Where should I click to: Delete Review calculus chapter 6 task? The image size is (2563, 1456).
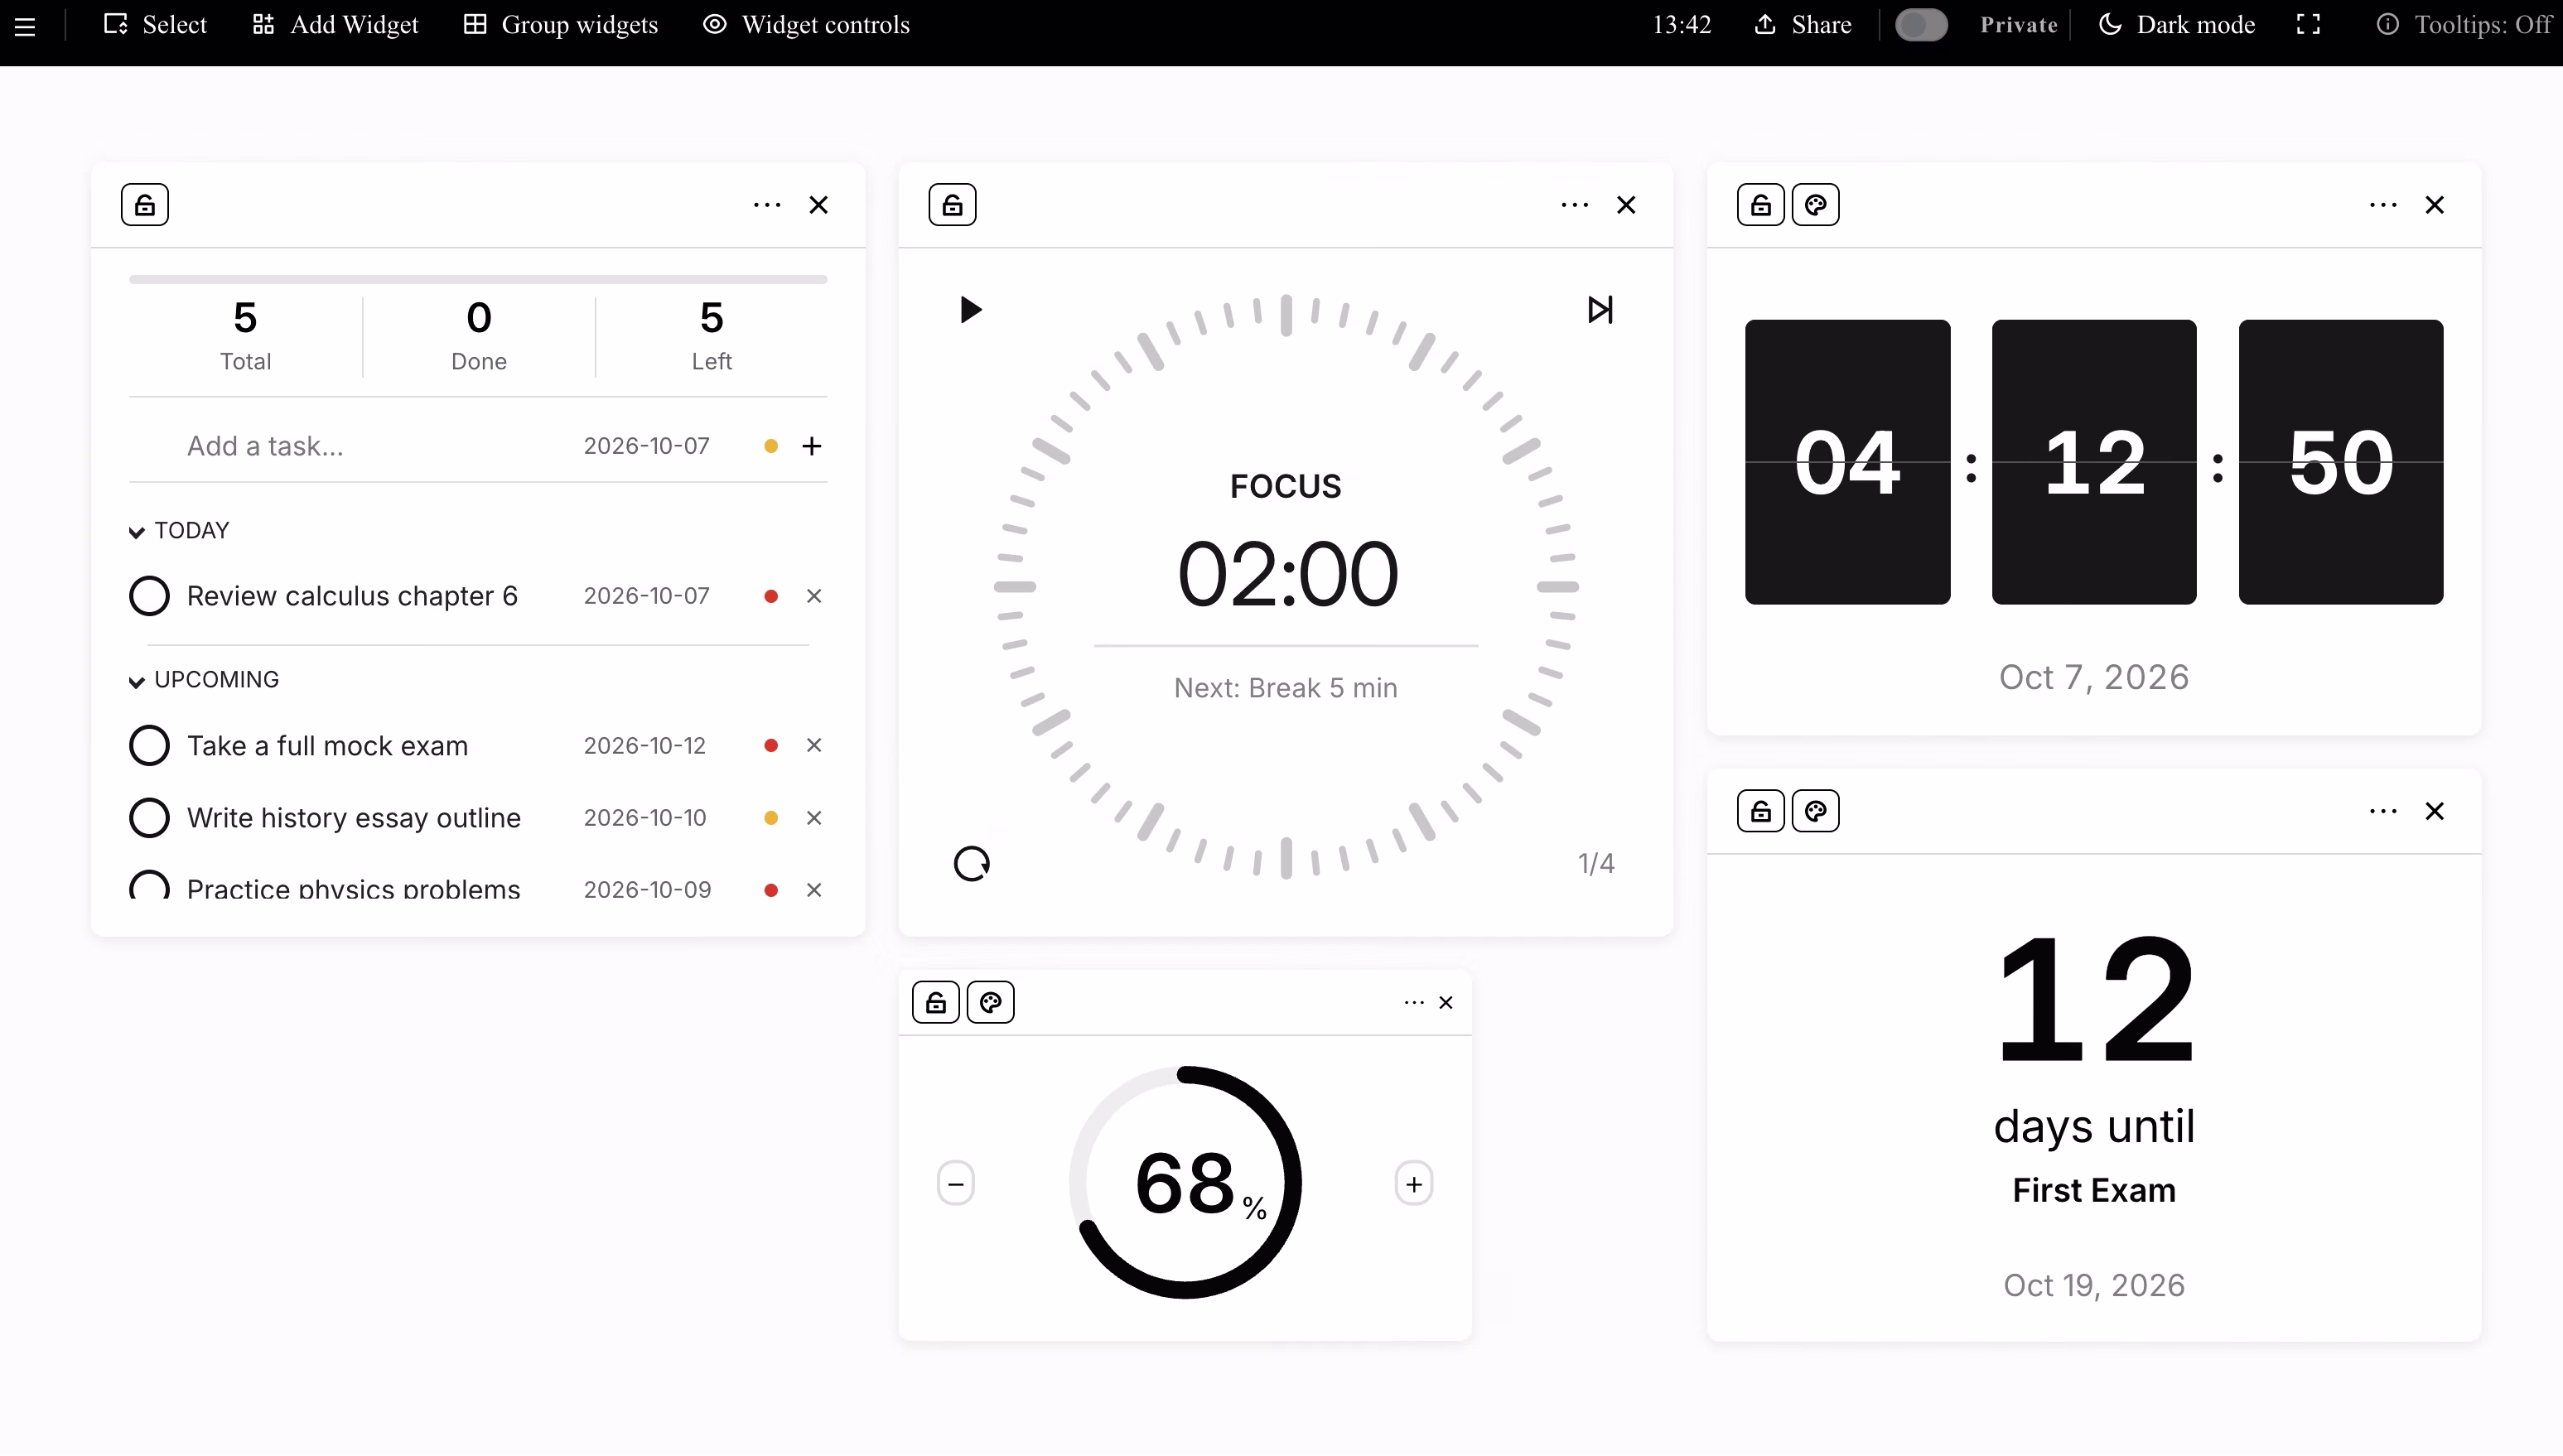(x=814, y=596)
